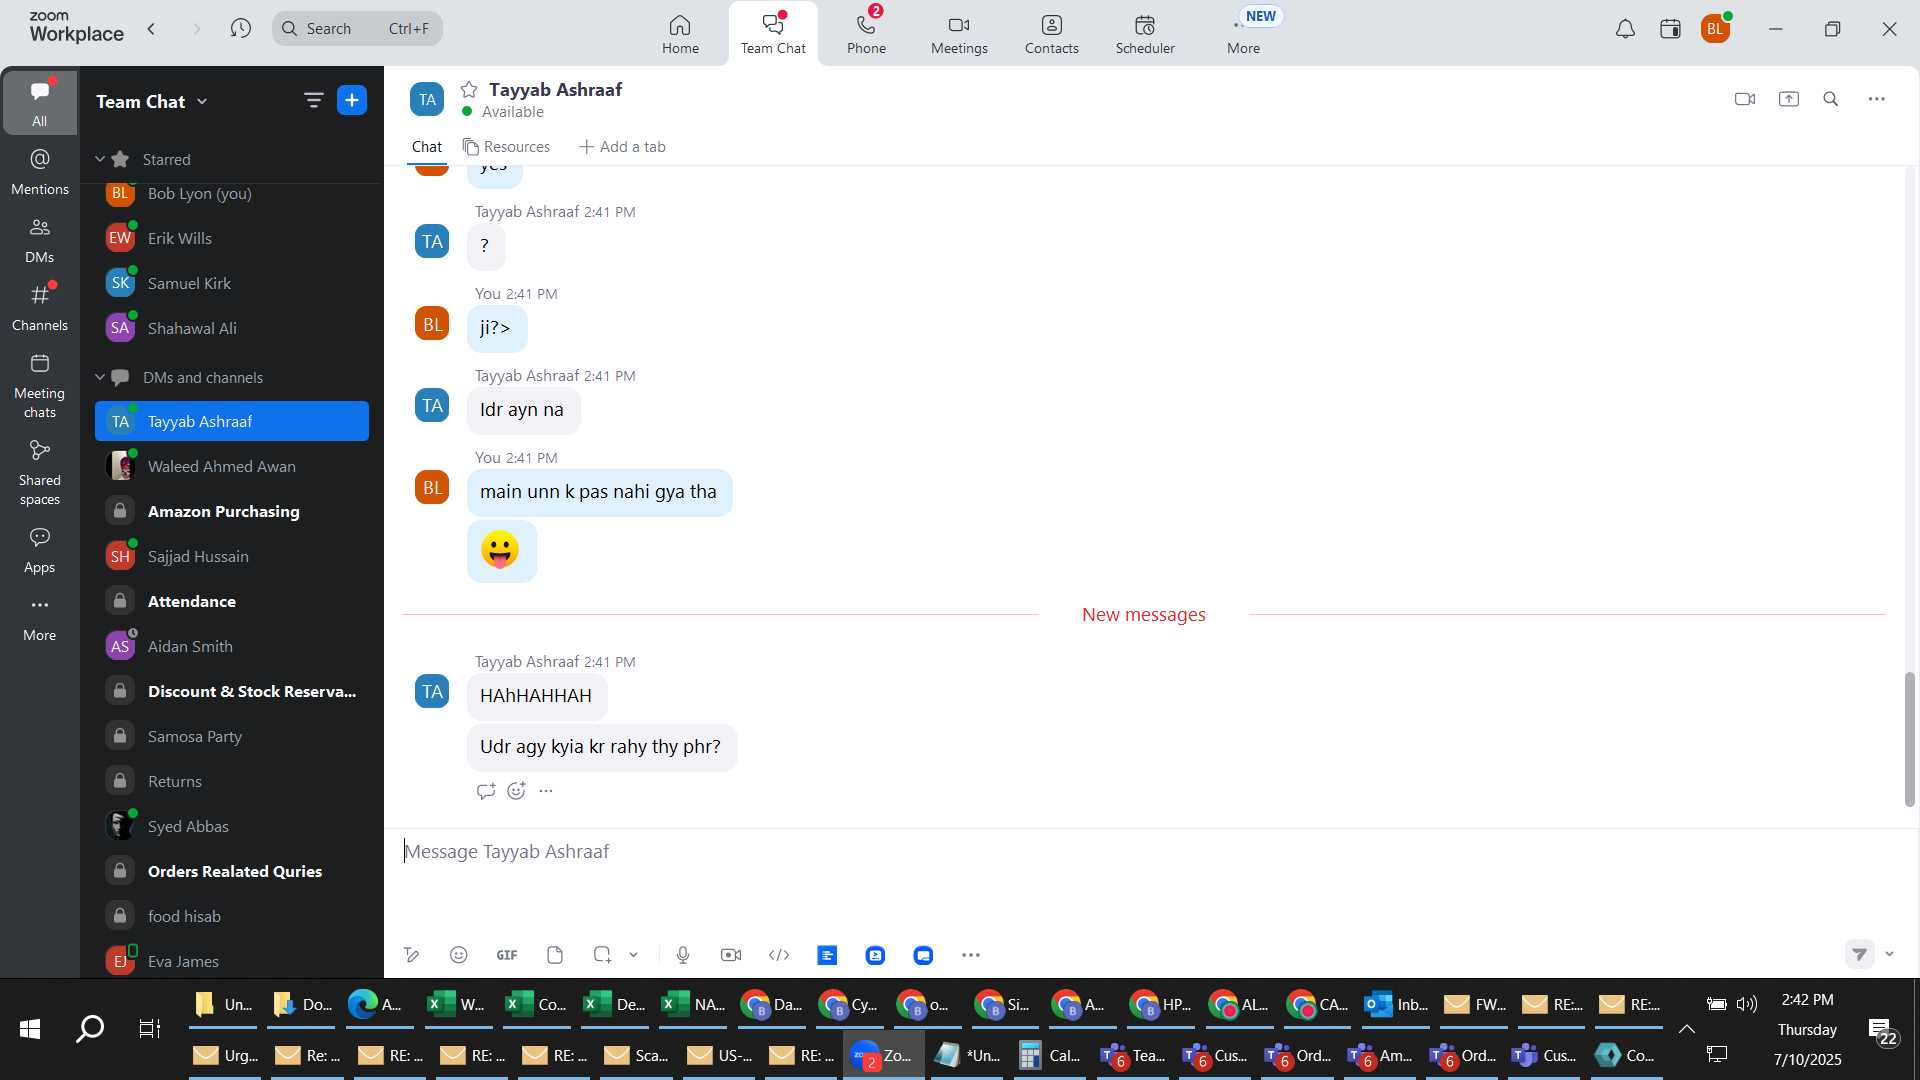Open the Contacts tab
This screenshot has width=1920, height=1080.
coord(1051,34)
